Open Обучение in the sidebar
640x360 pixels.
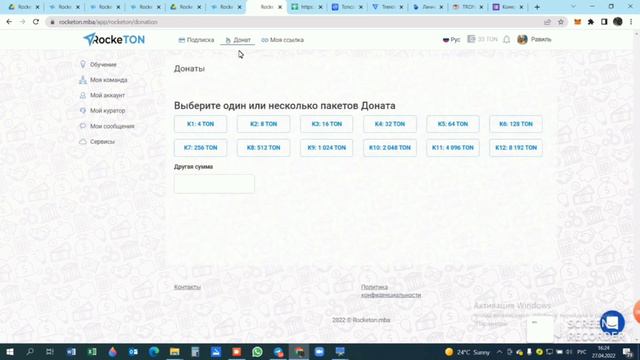(x=98, y=64)
